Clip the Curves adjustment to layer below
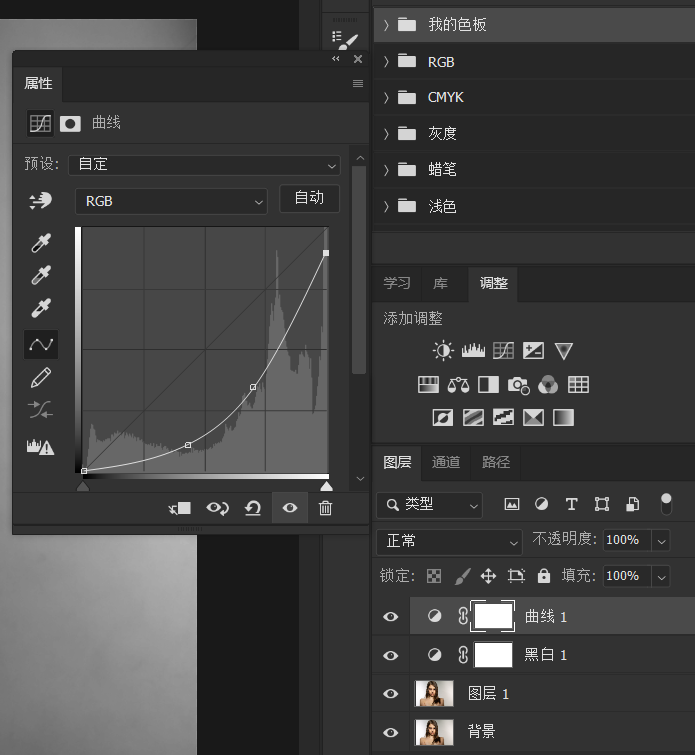The width and height of the screenshot is (695, 755). (x=180, y=508)
